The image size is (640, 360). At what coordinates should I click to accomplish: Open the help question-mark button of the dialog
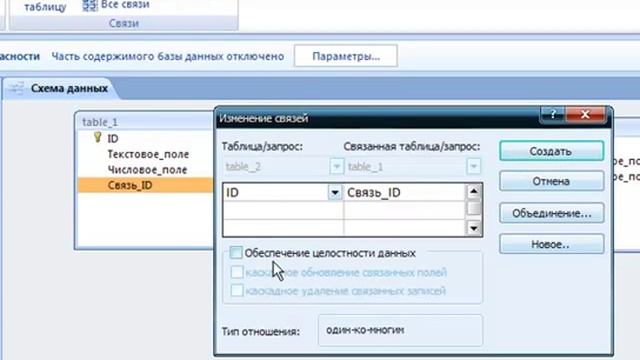pos(553,115)
